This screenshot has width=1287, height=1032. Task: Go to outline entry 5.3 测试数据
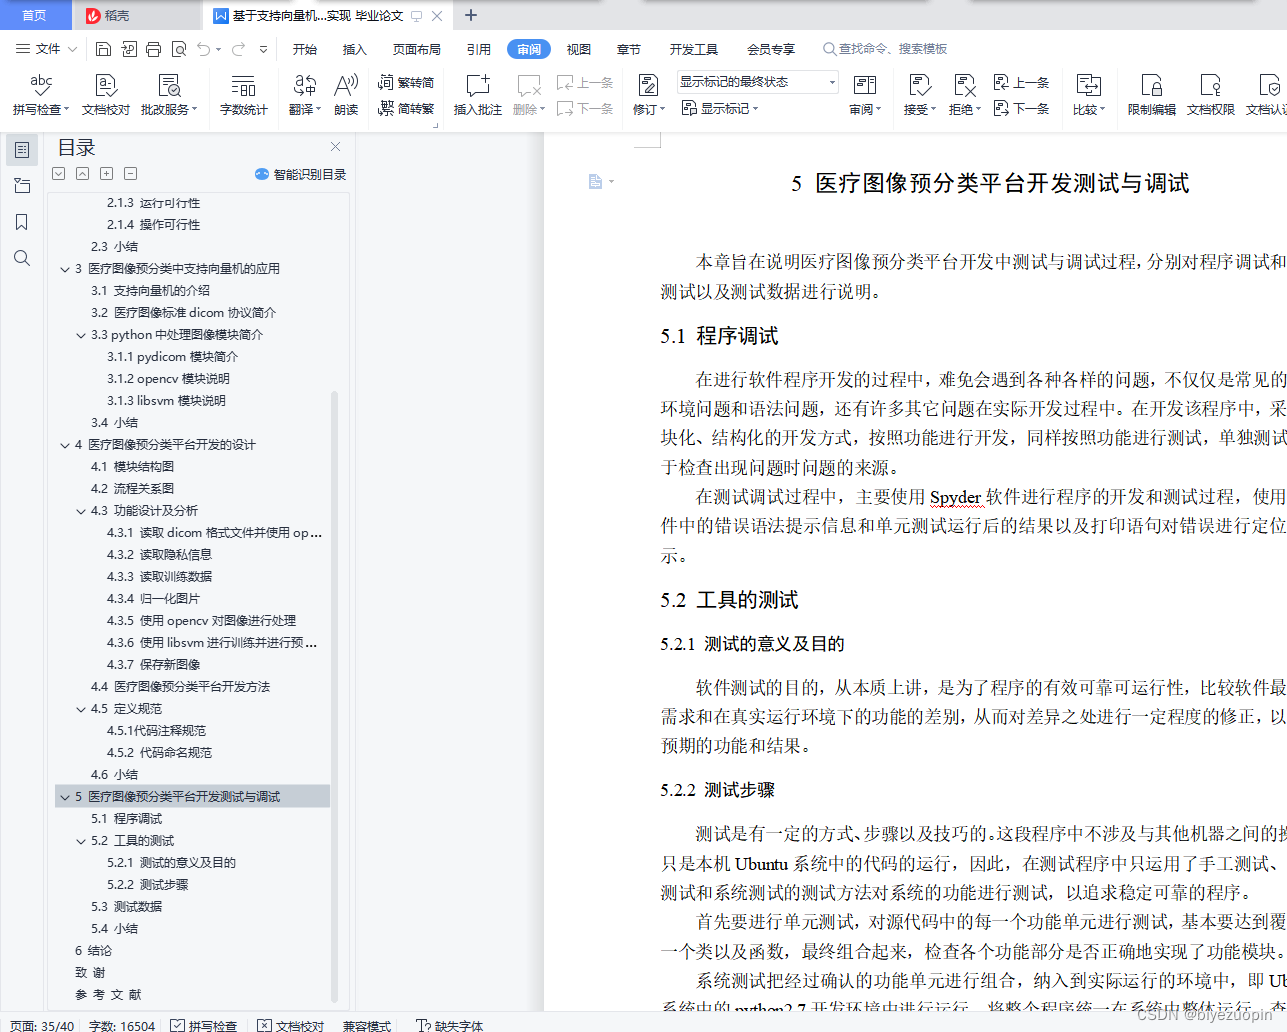tap(126, 907)
